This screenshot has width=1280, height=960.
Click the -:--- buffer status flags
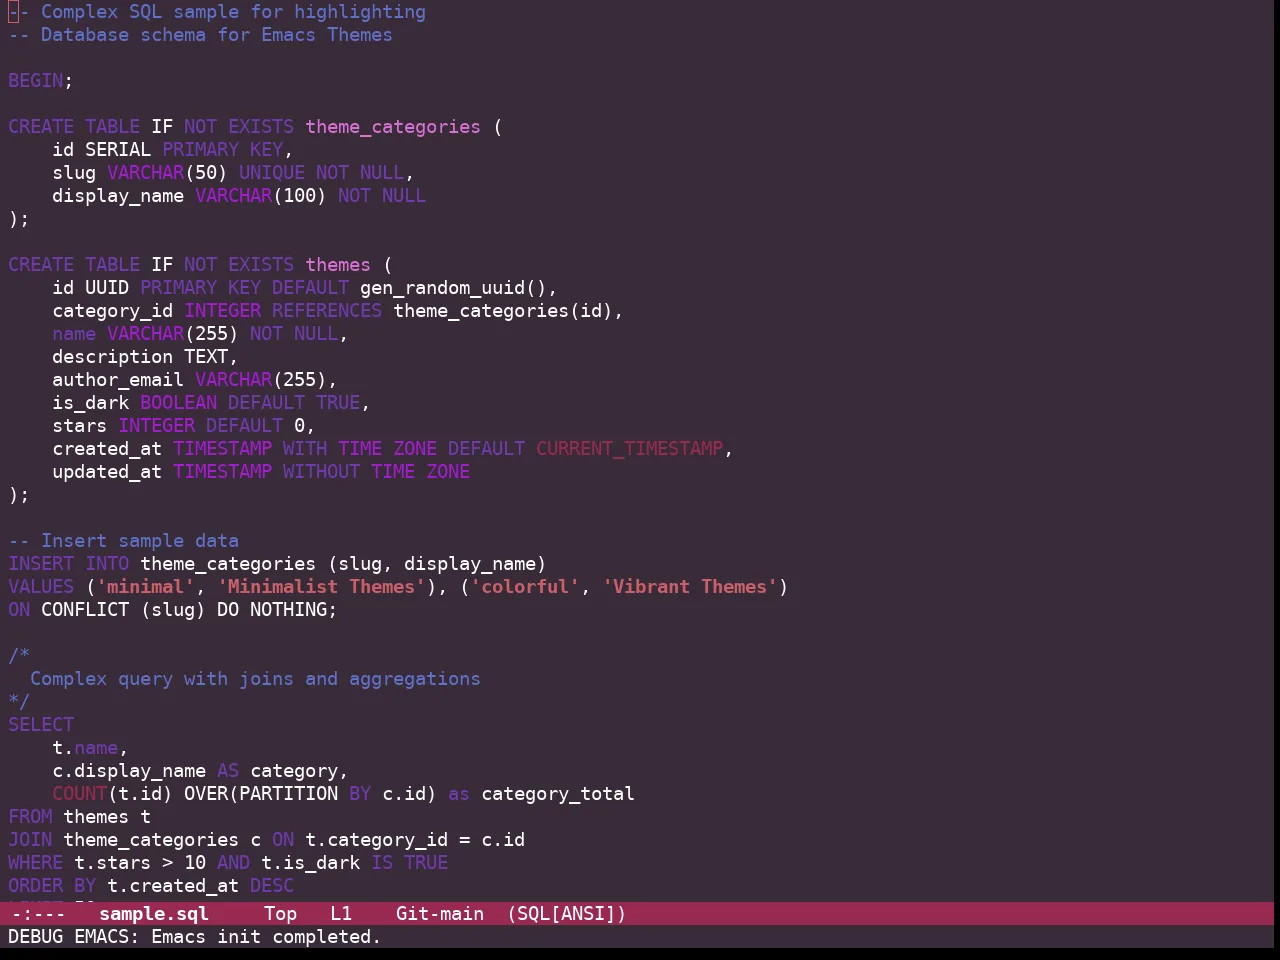[x=37, y=913]
